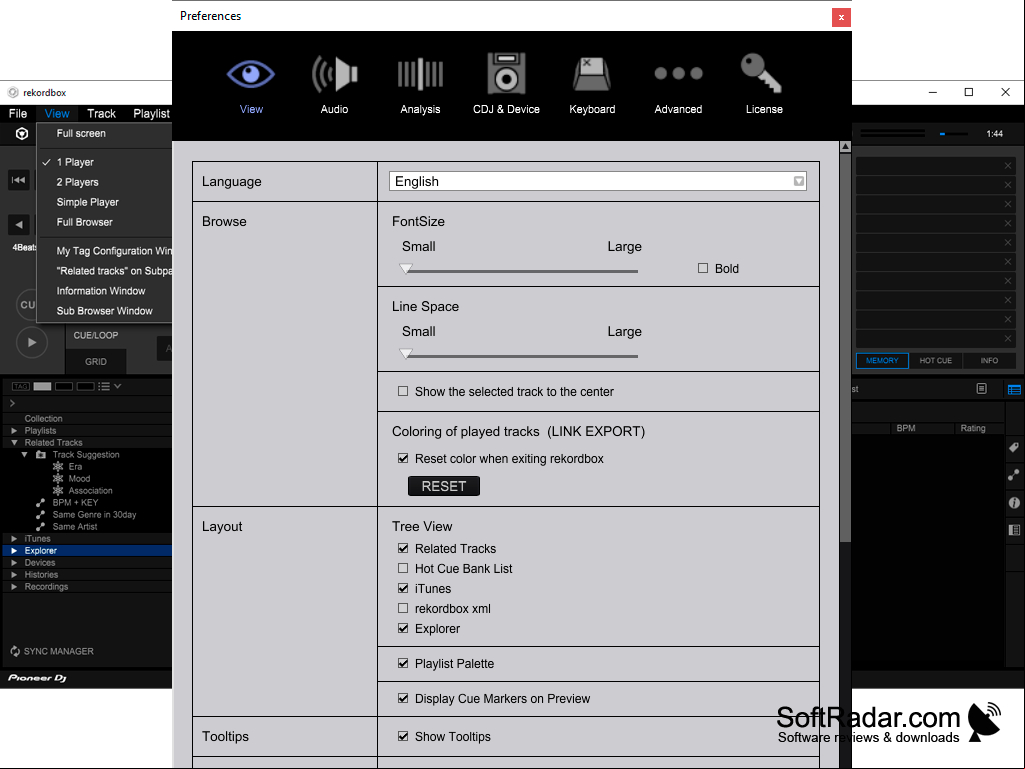Image resolution: width=1025 pixels, height=769 pixels.
Task: Toggle Show the selected track to the center
Action: pyautogui.click(x=403, y=391)
